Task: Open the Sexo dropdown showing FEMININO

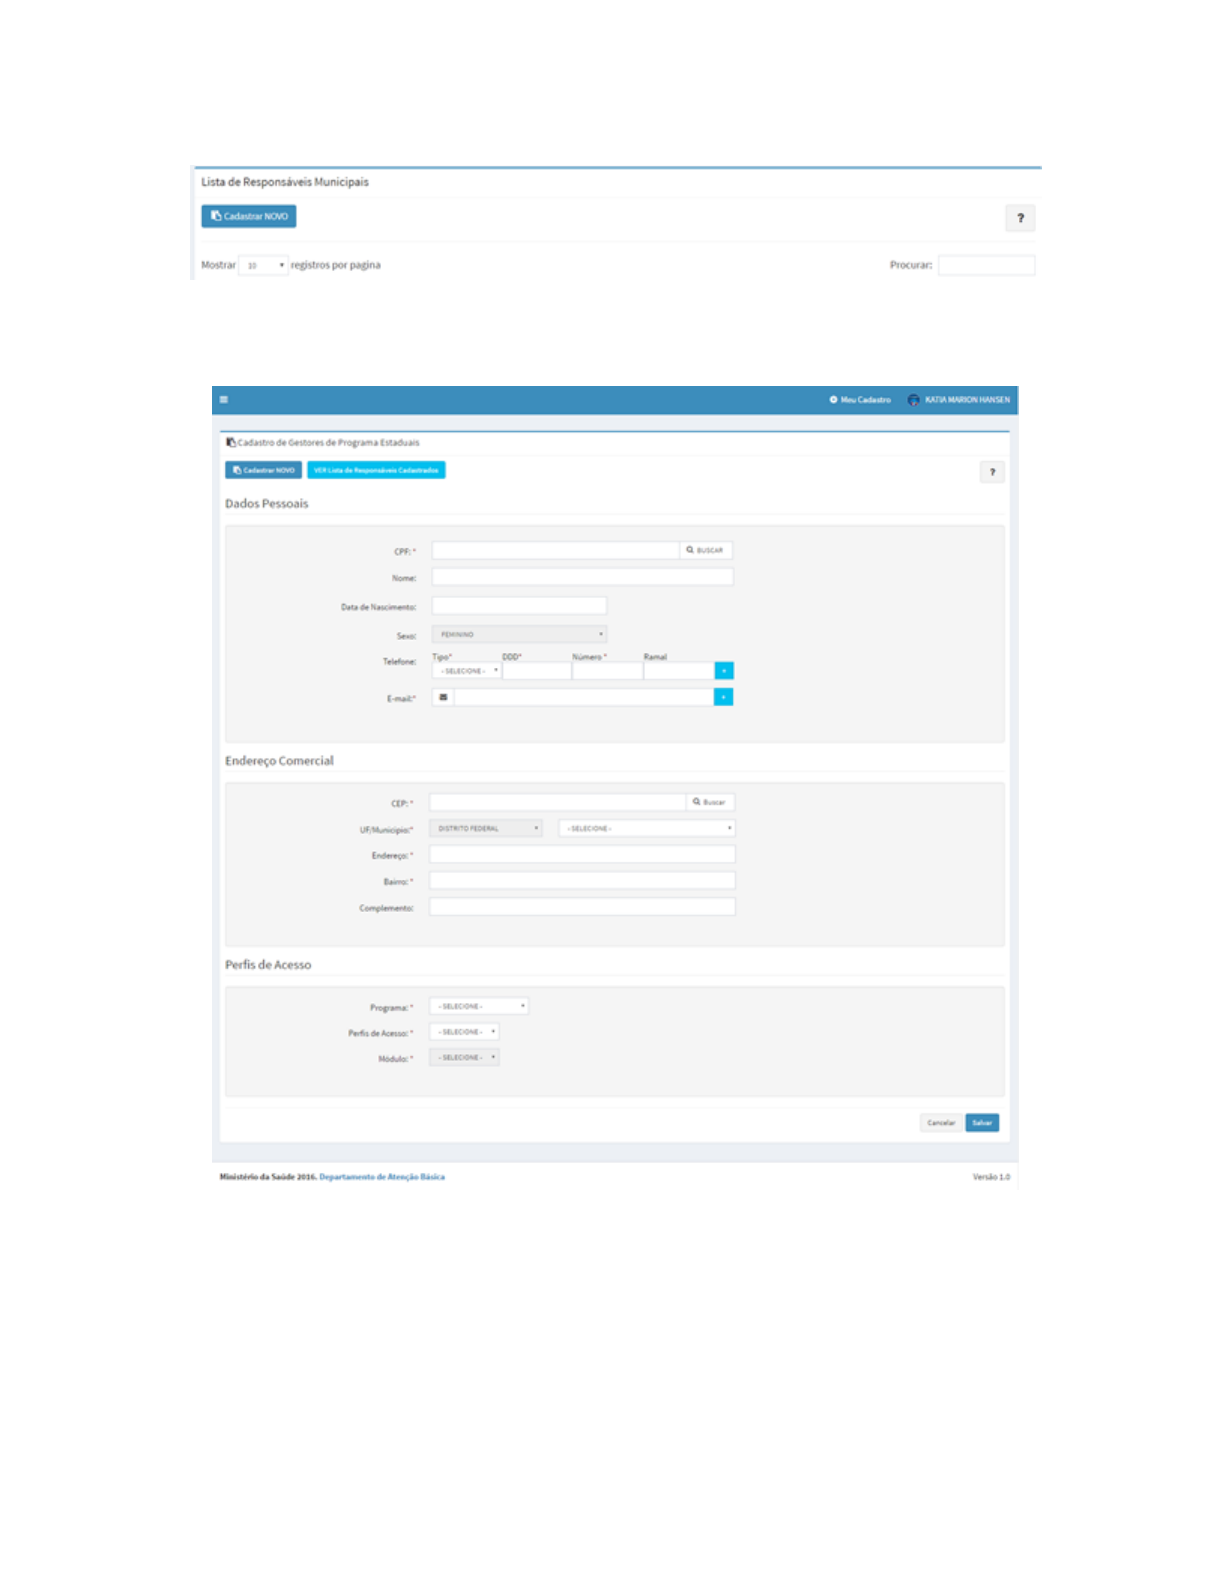Action: 519,634
